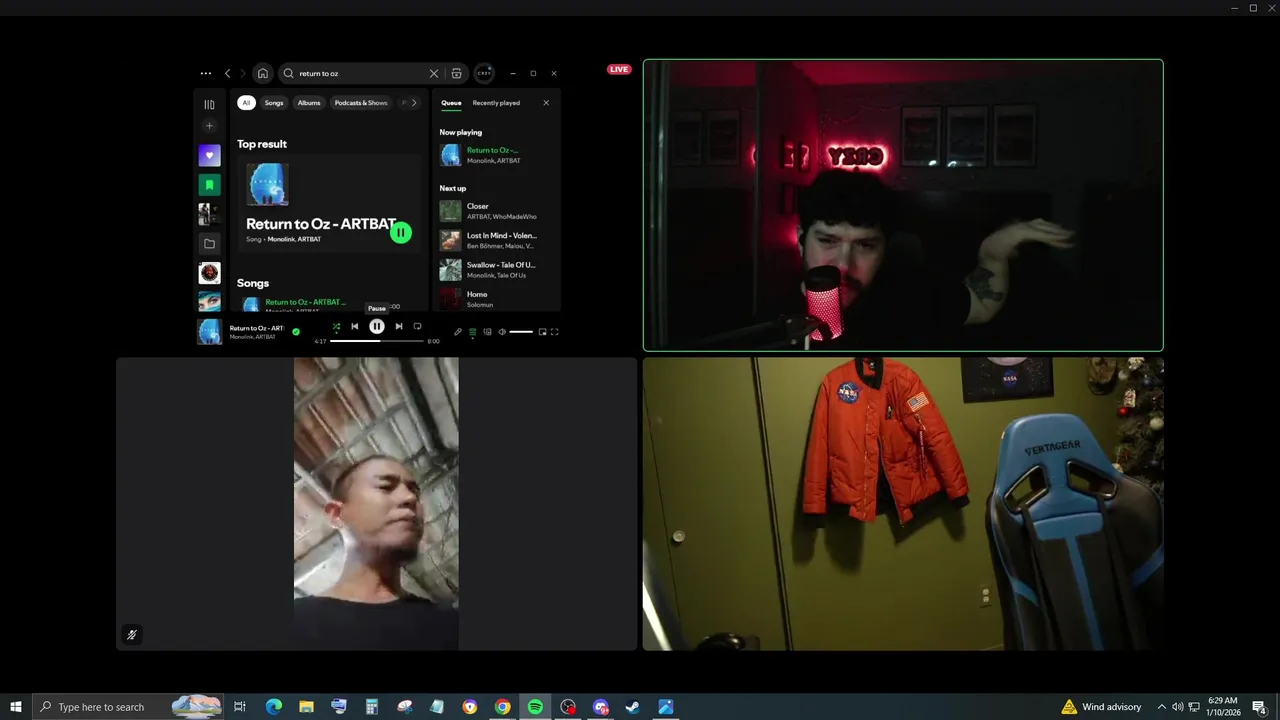The width and height of the screenshot is (1280, 720).
Task: Select 'Lost In Mind' in the queue
Action: (496, 240)
